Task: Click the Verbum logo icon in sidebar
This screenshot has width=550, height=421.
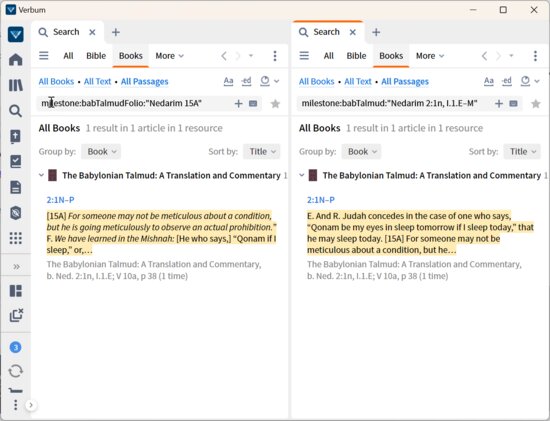Action: tap(15, 34)
